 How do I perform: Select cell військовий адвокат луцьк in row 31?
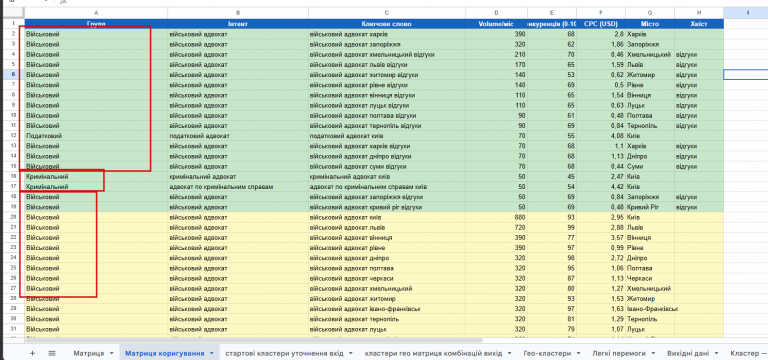click(x=387, y=330)
